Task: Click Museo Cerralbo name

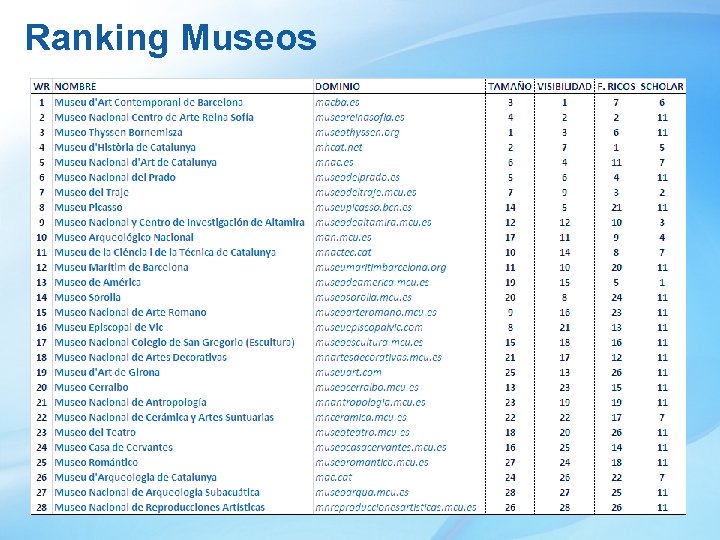Action: [91, 388]
